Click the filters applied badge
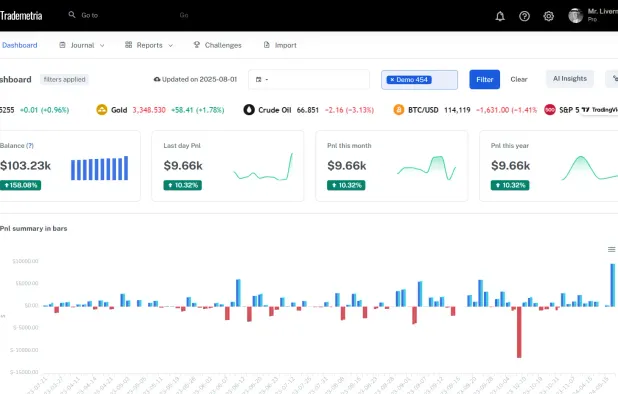Screen dimensions: 618x394 (64, 80)
